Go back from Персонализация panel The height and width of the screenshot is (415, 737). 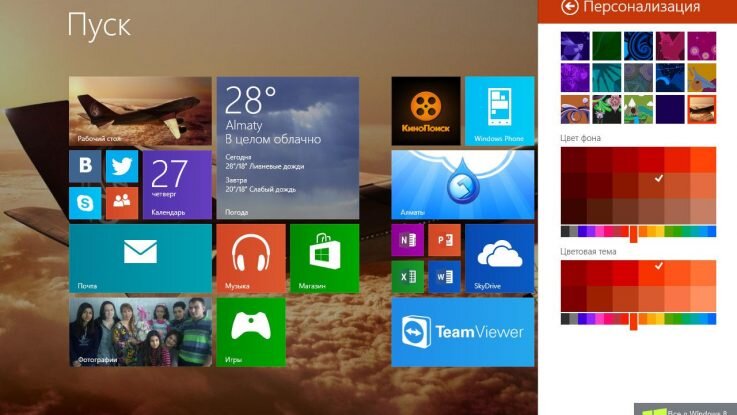click(x=569, y=7)
